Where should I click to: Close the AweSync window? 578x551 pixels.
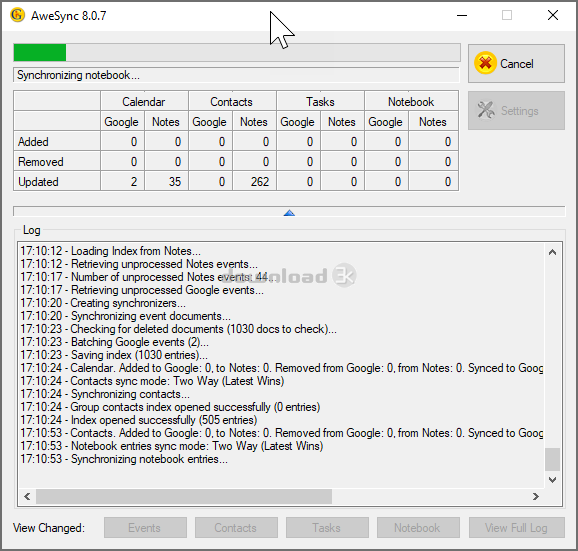coord(553,15)
